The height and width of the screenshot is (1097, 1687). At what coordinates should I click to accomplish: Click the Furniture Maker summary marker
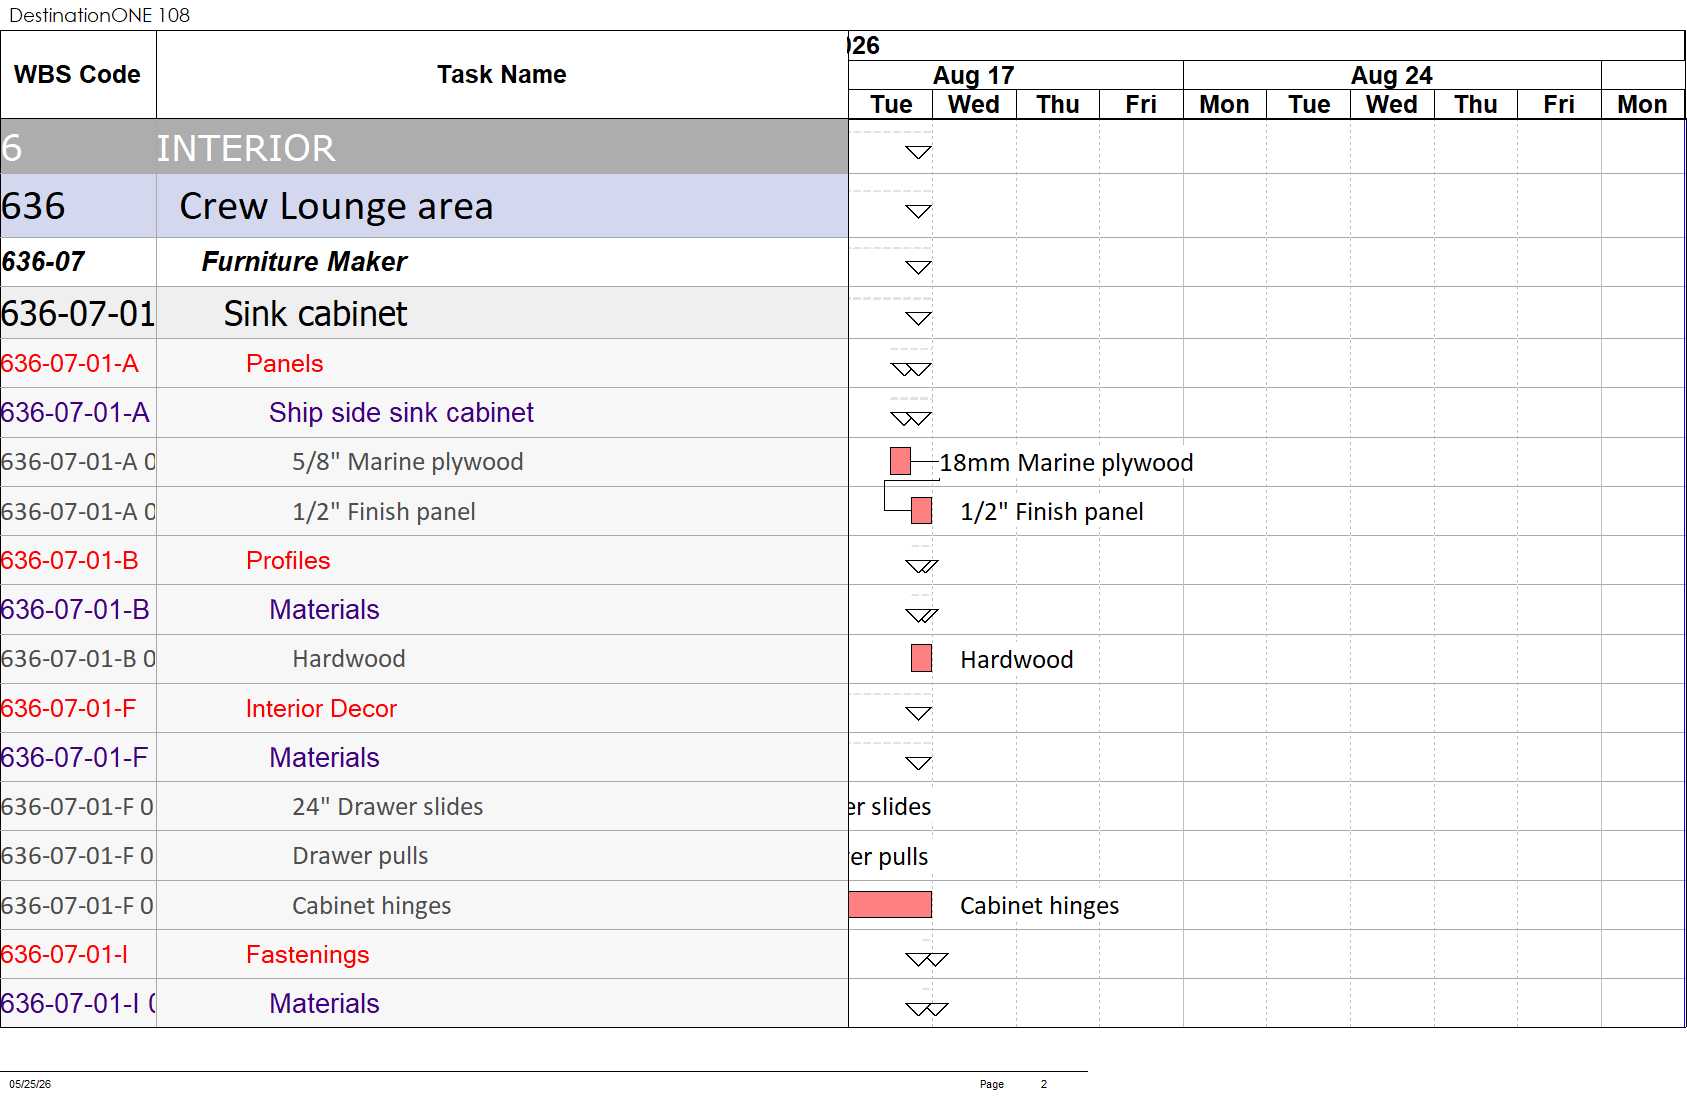pyautogui.click(x=918, y=267)
